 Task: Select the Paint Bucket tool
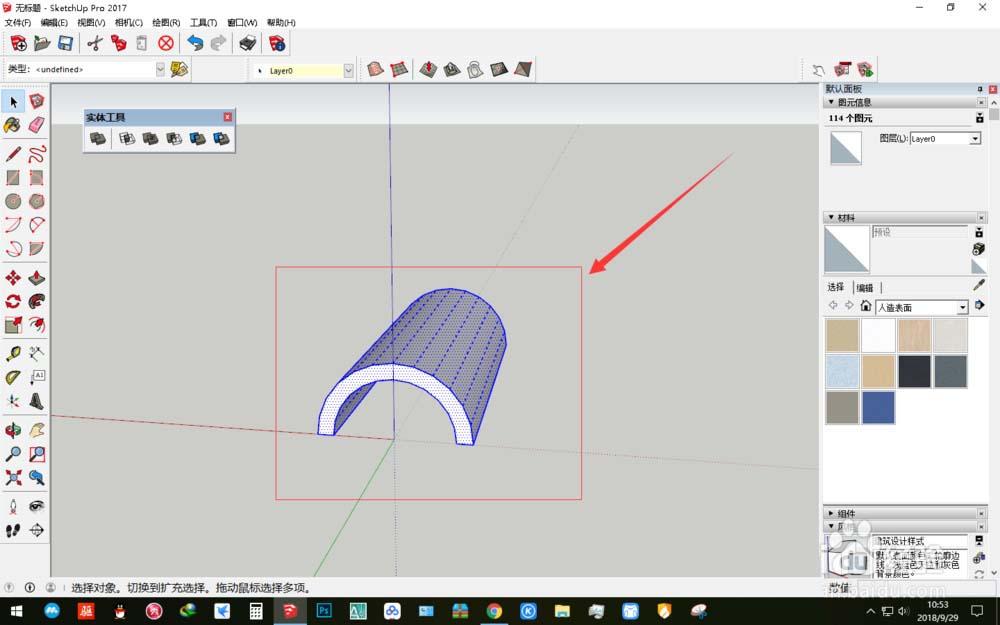click(13, 125)
